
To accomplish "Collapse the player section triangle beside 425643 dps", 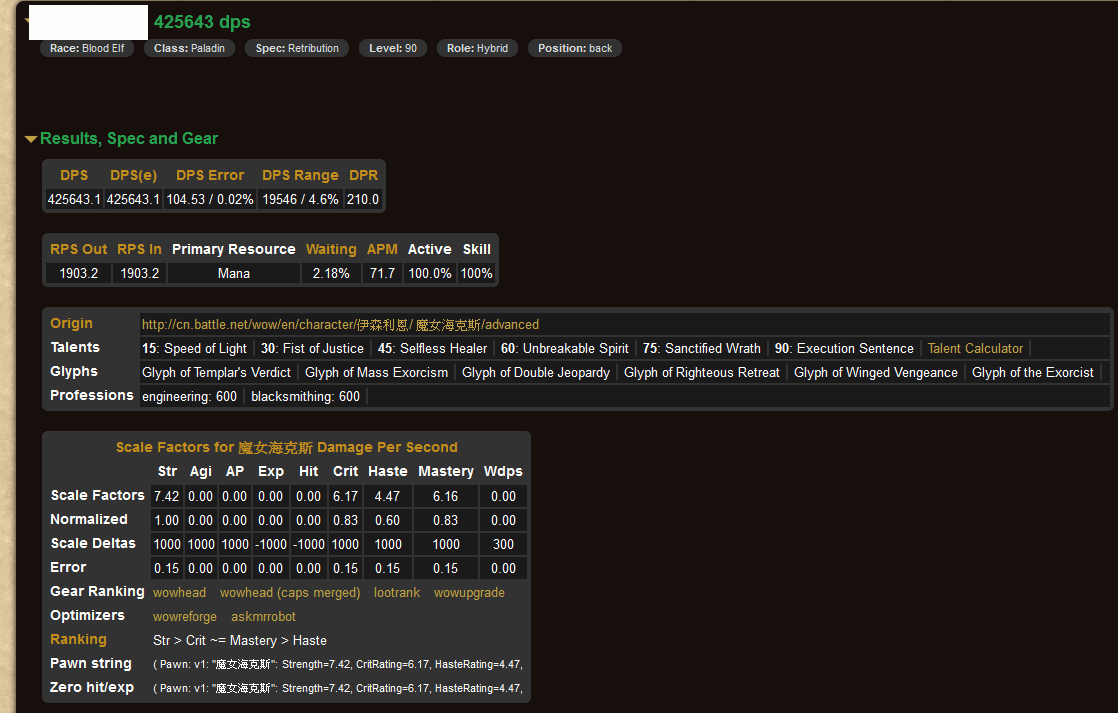I will [27, 20].
